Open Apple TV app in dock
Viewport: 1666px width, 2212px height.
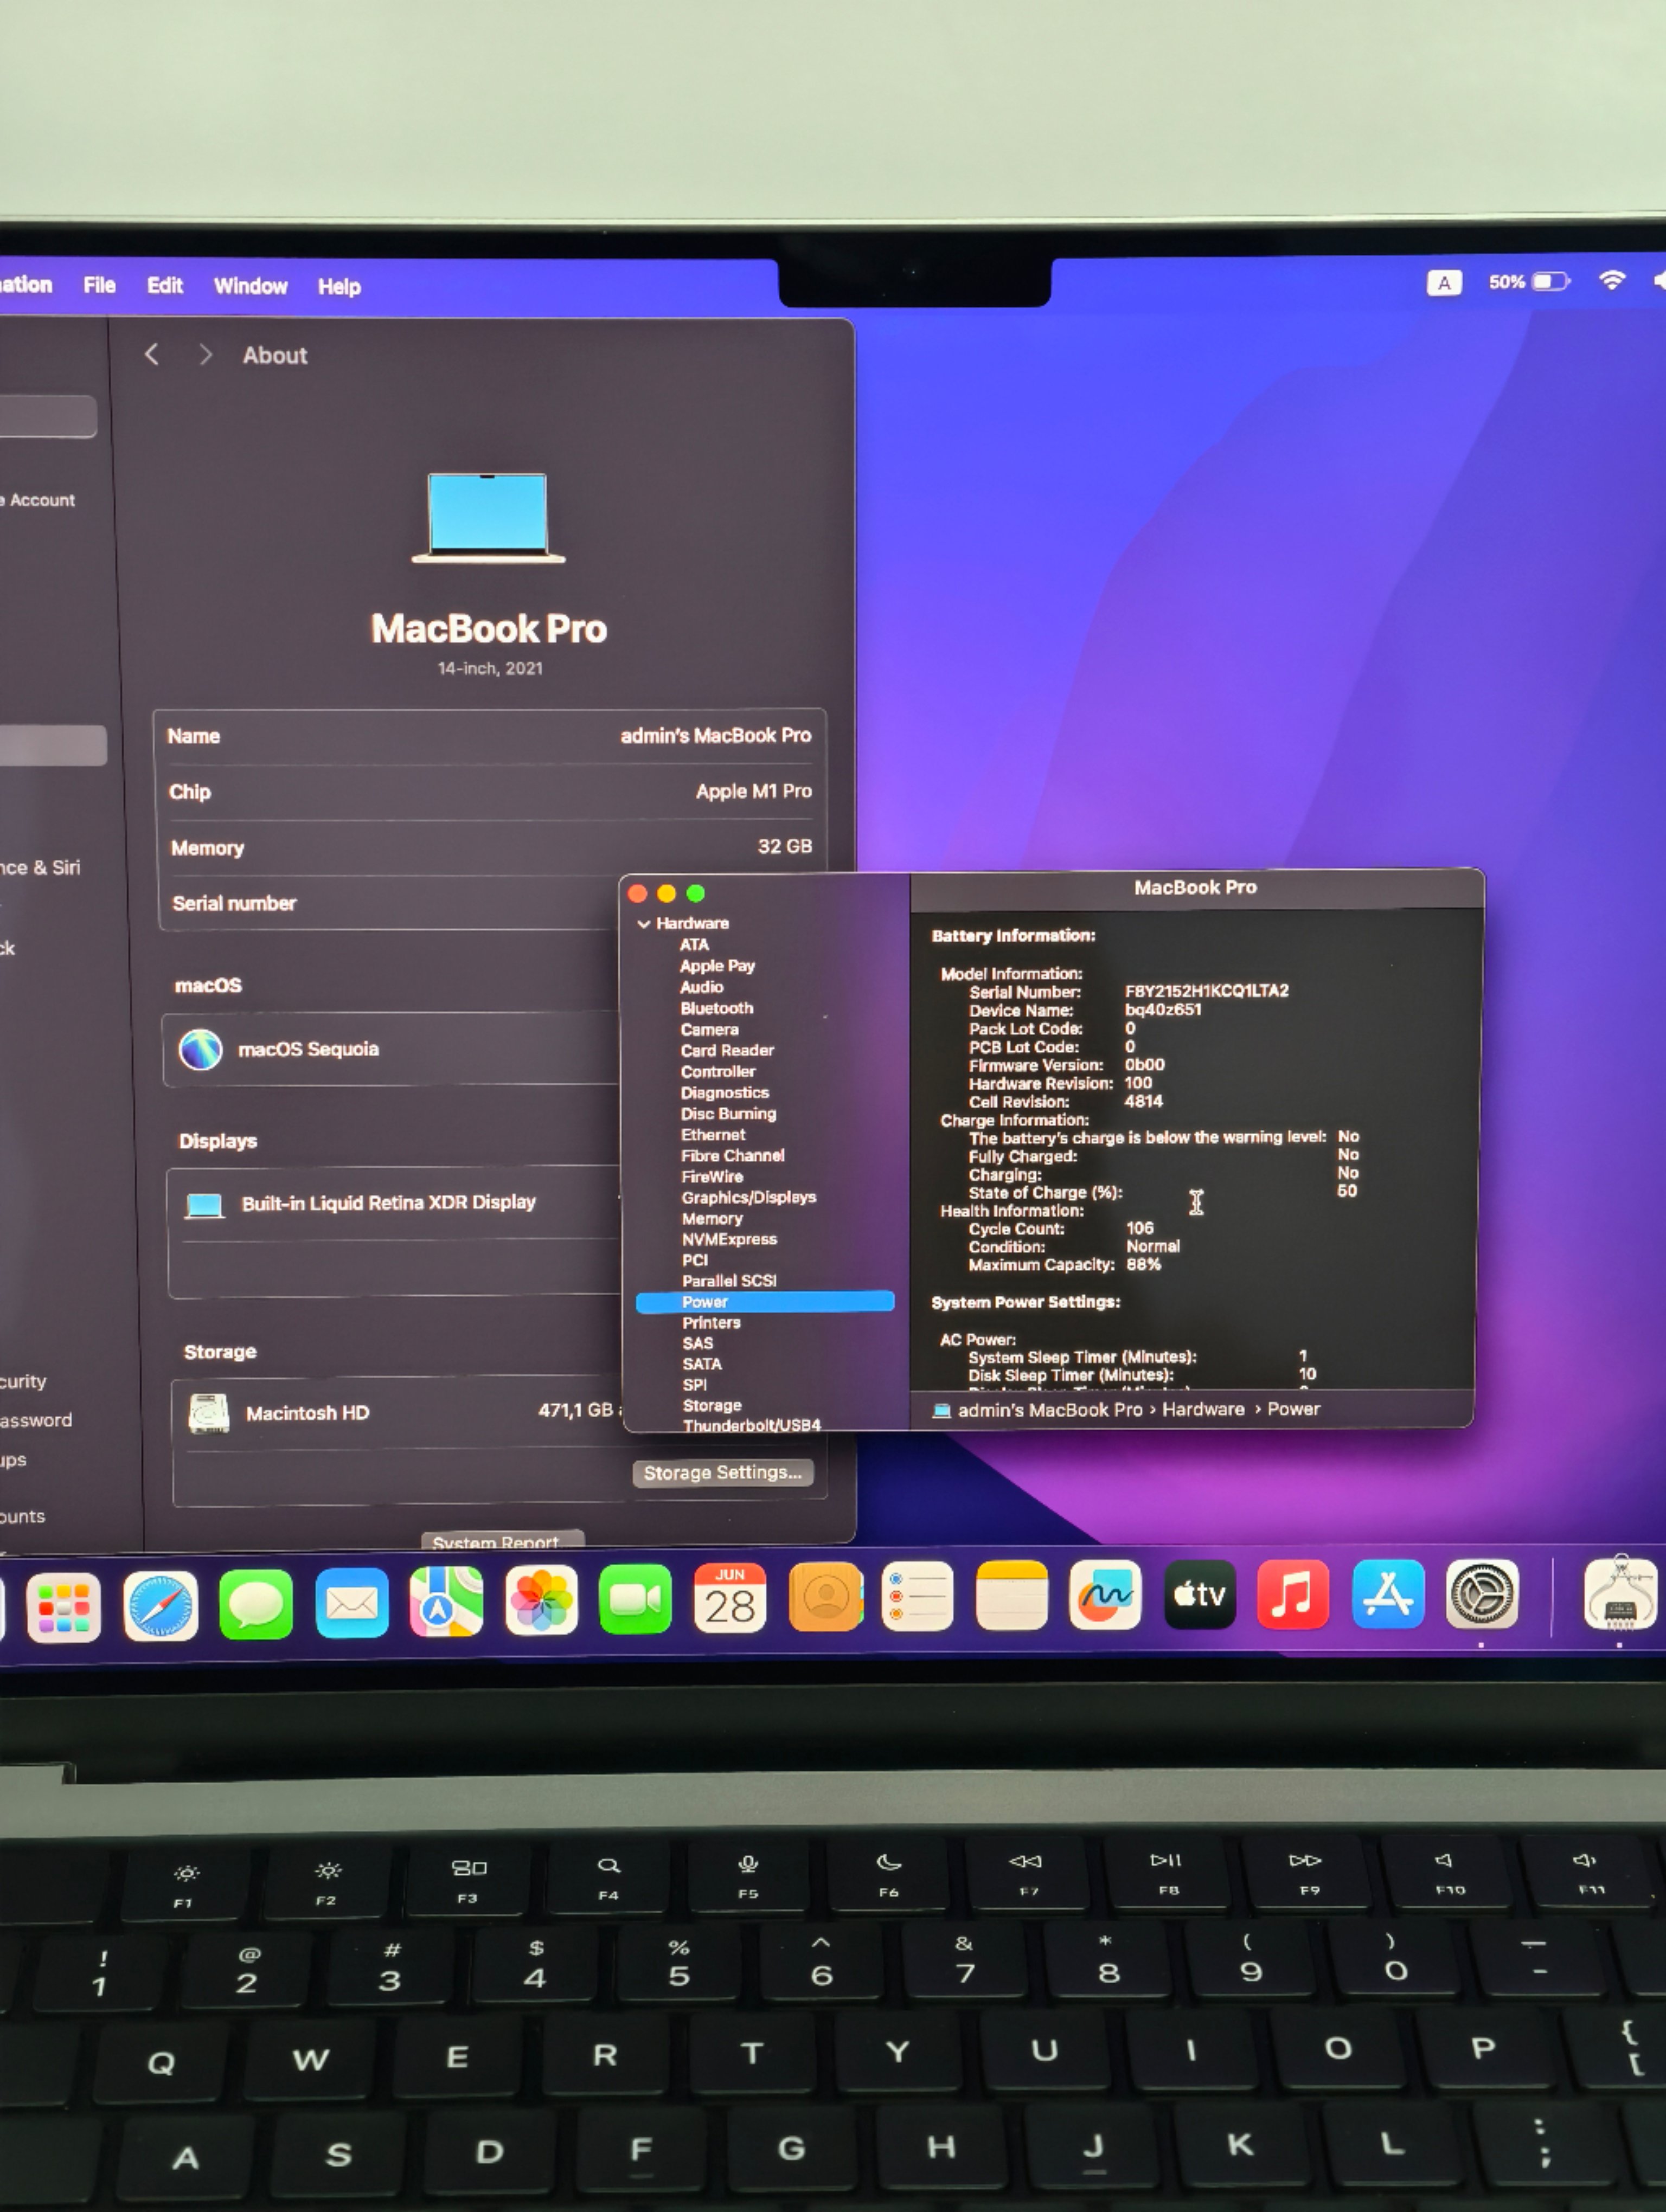(x=1199, y=1595)
